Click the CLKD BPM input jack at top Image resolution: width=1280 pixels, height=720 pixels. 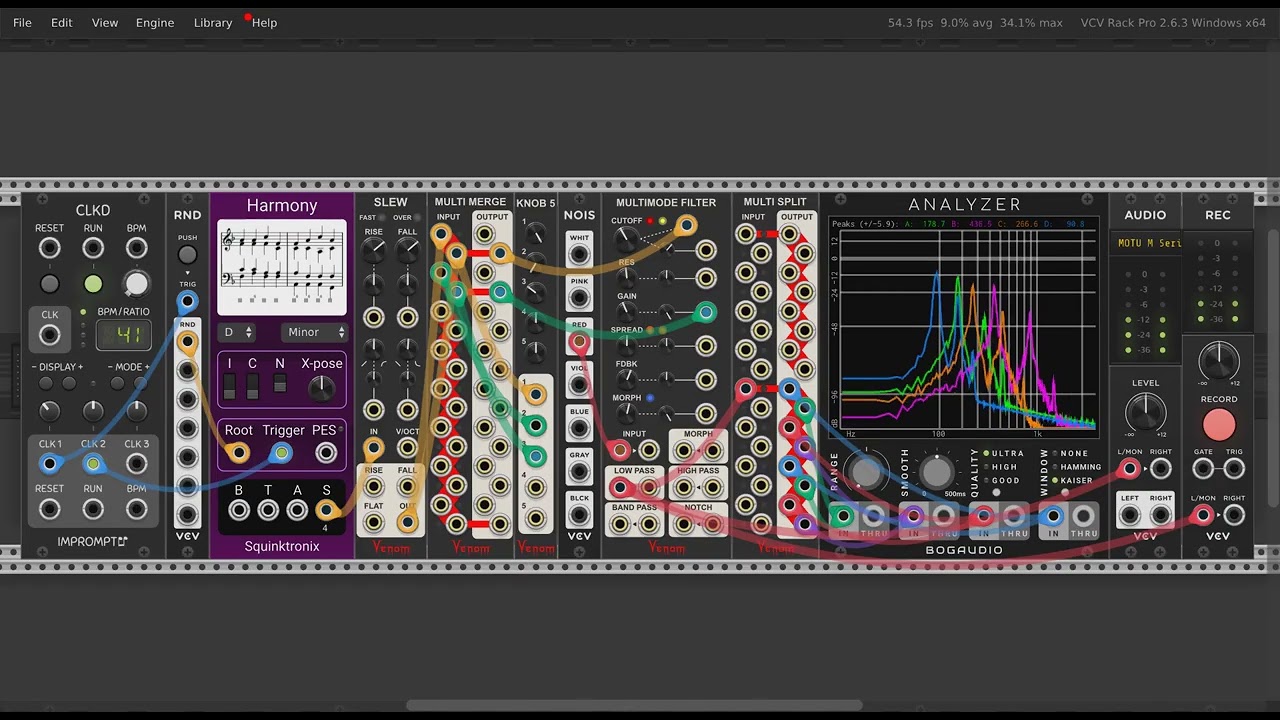click(136, 248)
